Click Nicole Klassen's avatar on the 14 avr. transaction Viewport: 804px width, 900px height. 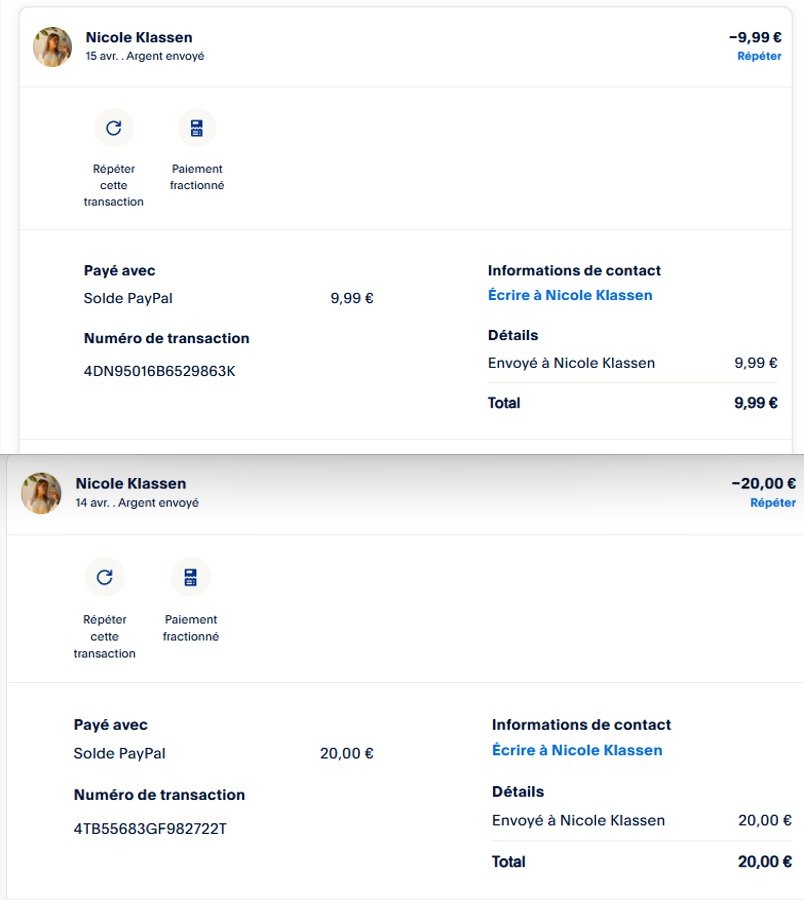(41, 493)
